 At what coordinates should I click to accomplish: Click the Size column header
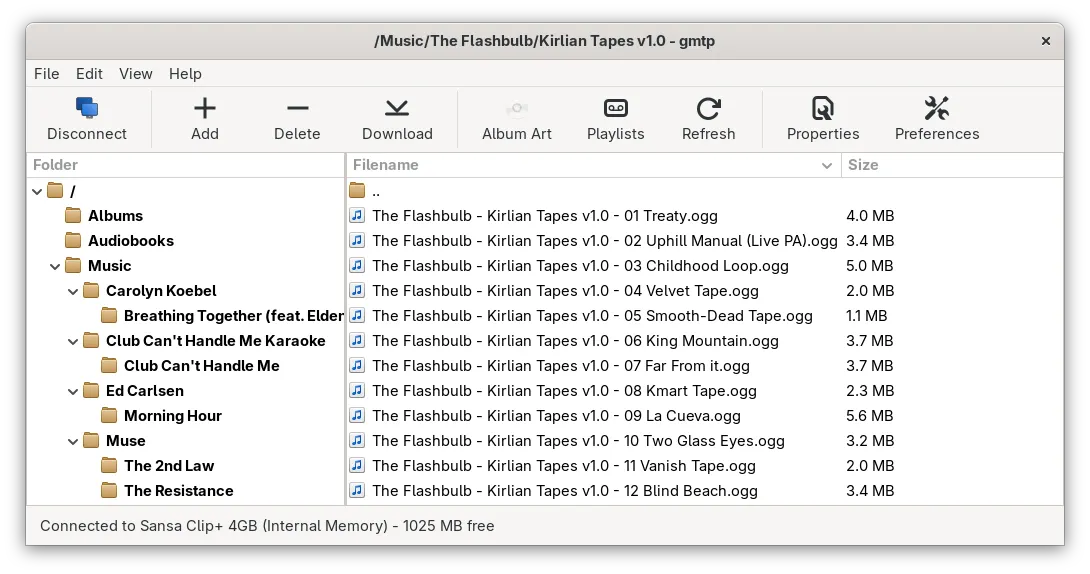pyautogui.click(x=952, y=165)
